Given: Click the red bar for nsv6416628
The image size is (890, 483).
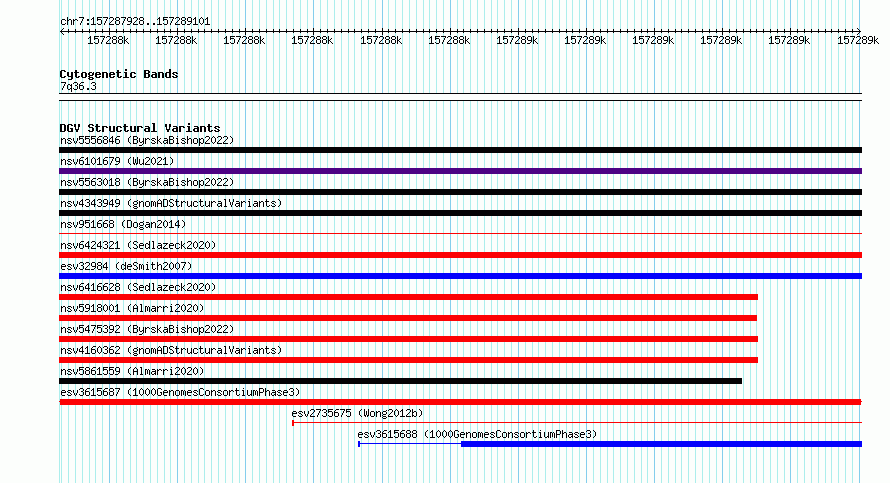Looking at the screenshot, I should [409, 297].
